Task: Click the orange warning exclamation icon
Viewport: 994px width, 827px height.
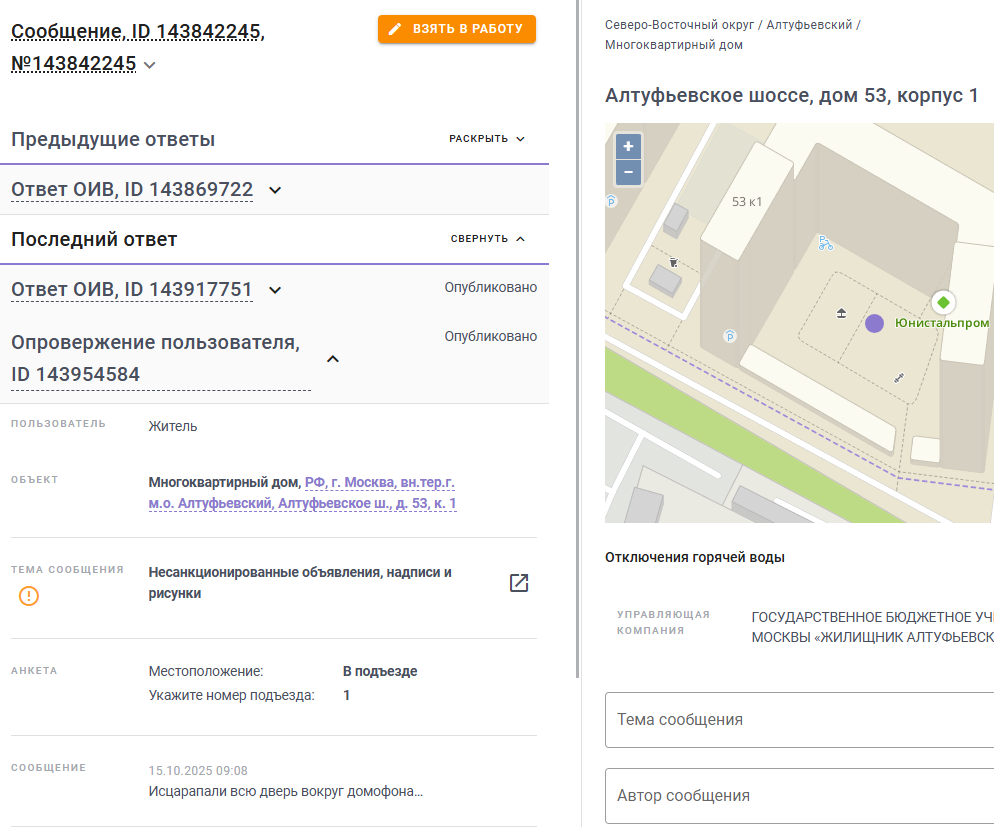Action: (x=29, y=596)
